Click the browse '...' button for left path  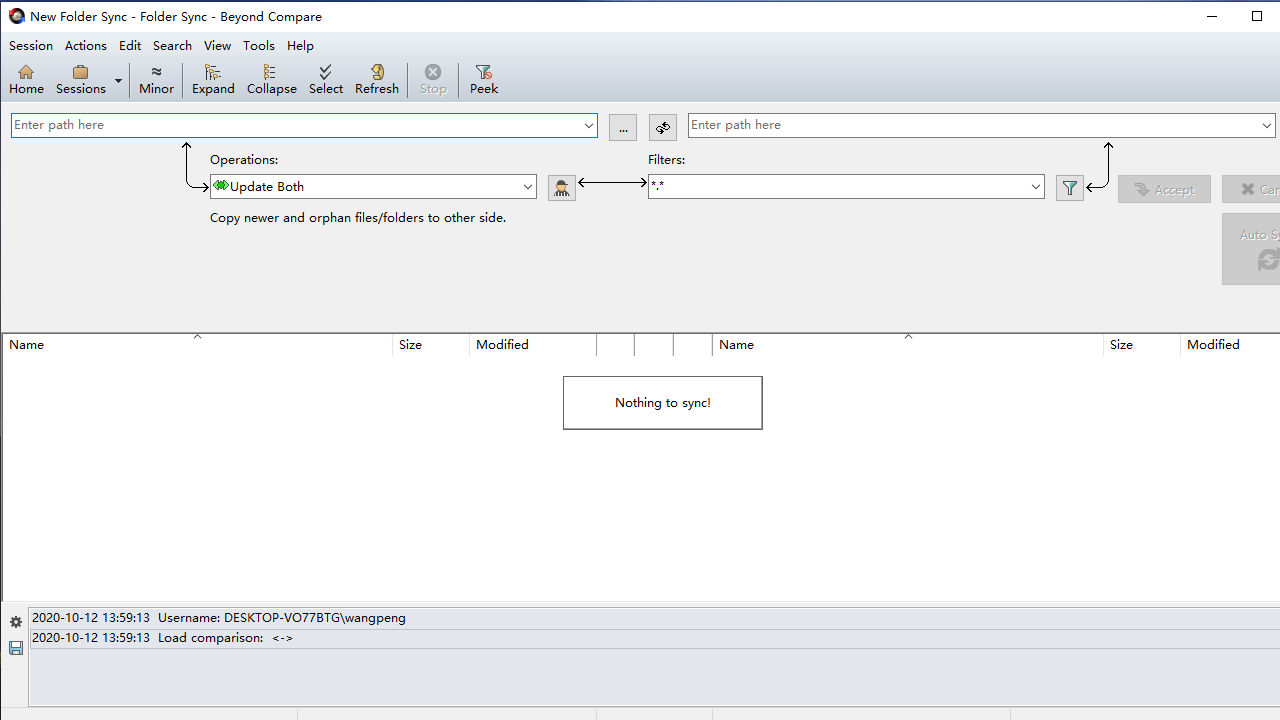pyautogui.click(x=622, y=127)
